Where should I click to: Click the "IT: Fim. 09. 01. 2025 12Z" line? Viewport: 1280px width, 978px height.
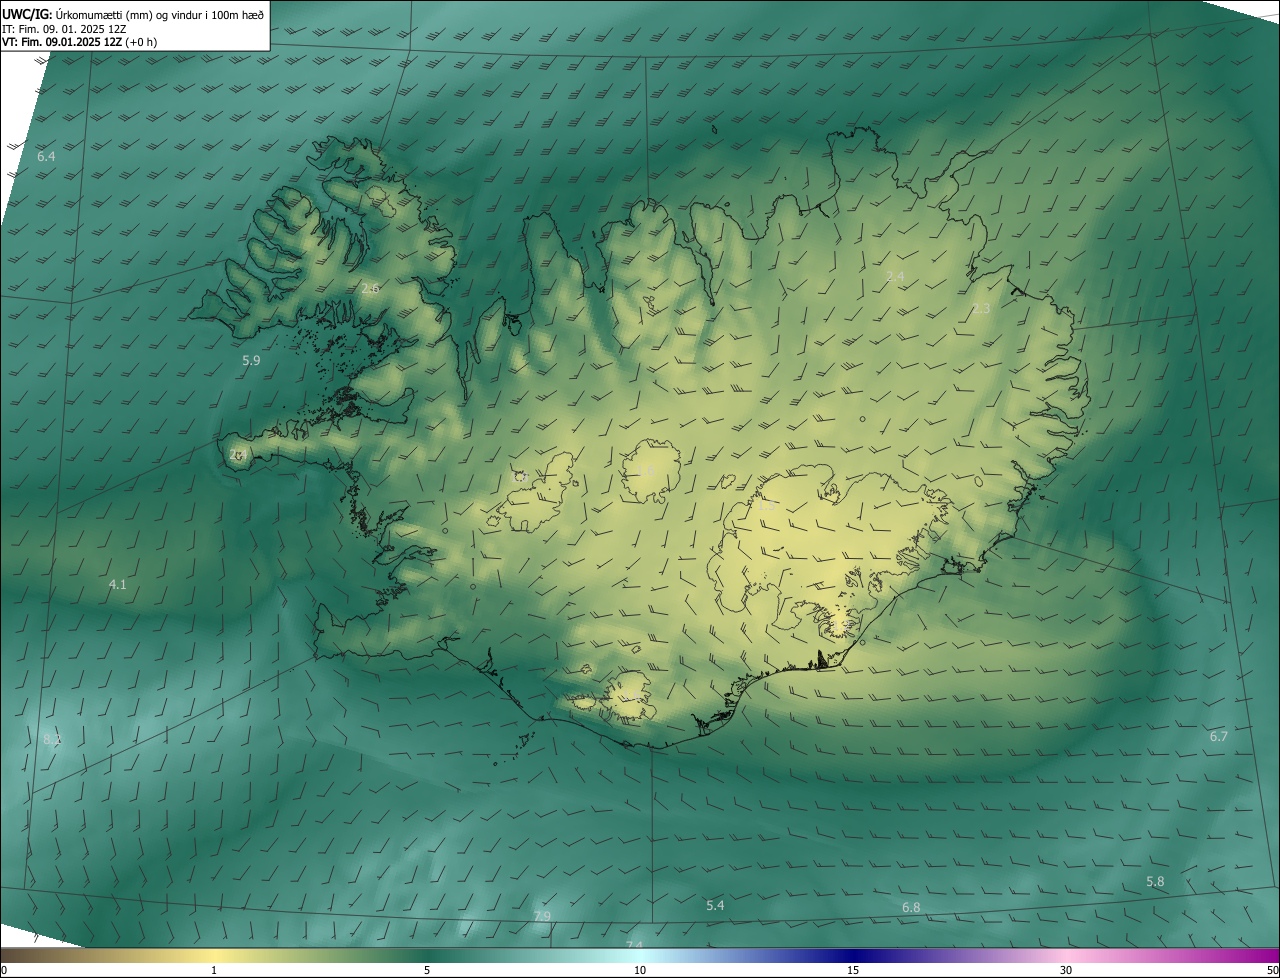click(64, 28)
